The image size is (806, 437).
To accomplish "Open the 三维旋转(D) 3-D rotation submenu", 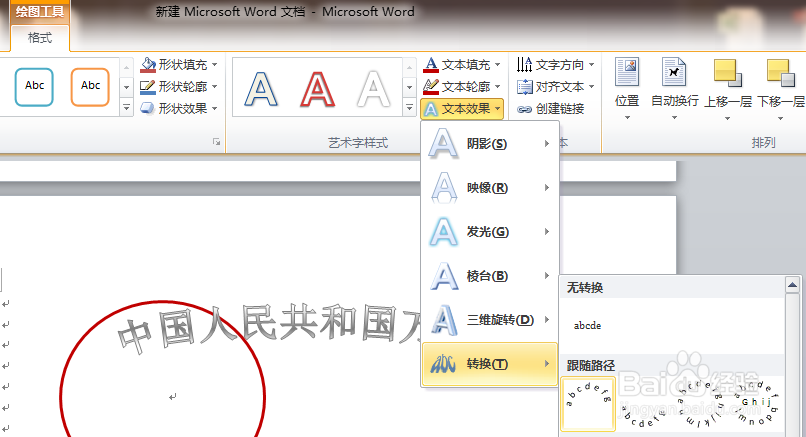I will click(490, 320).
